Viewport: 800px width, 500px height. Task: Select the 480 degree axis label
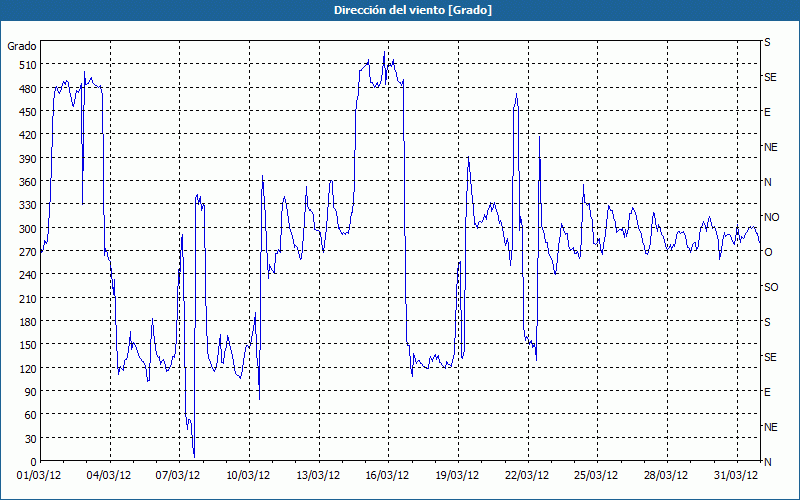(x=28, y=89)
